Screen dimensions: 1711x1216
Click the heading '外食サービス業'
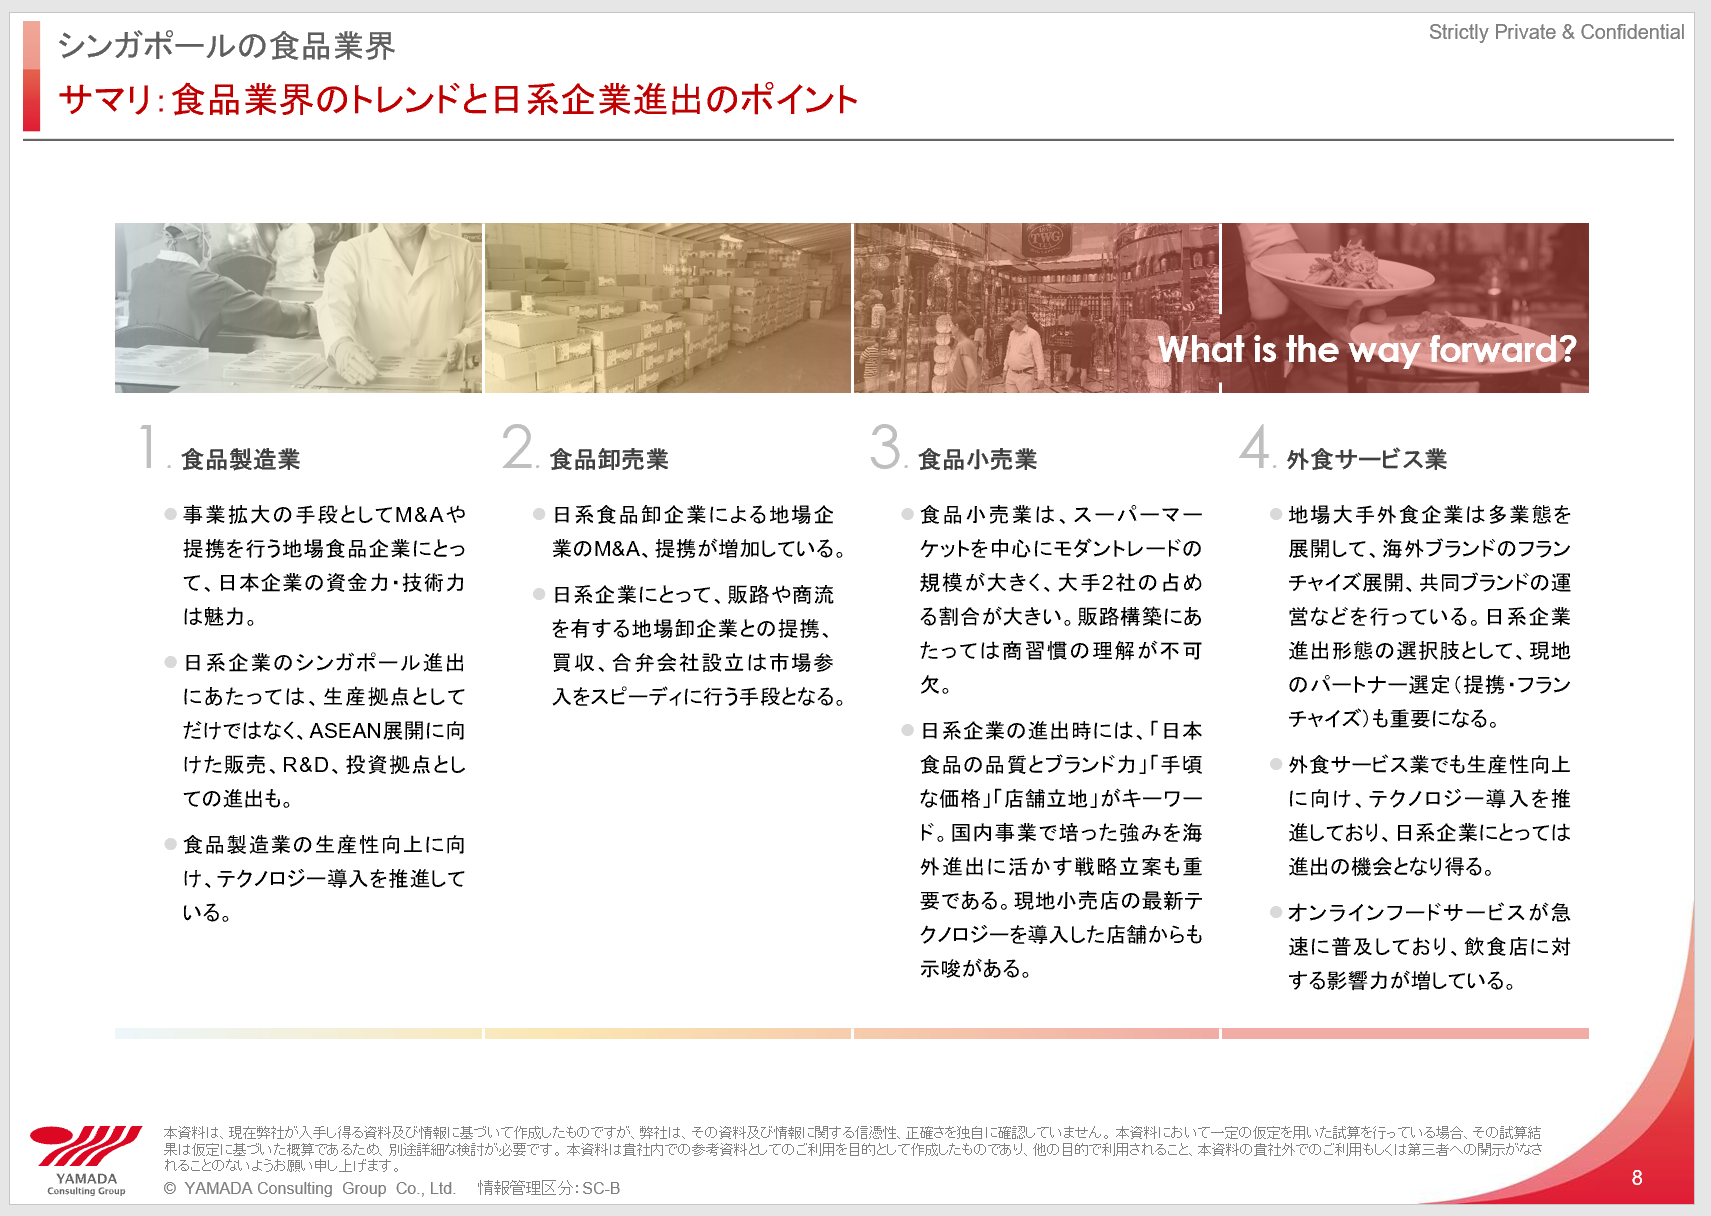[x=1366, y=459]
